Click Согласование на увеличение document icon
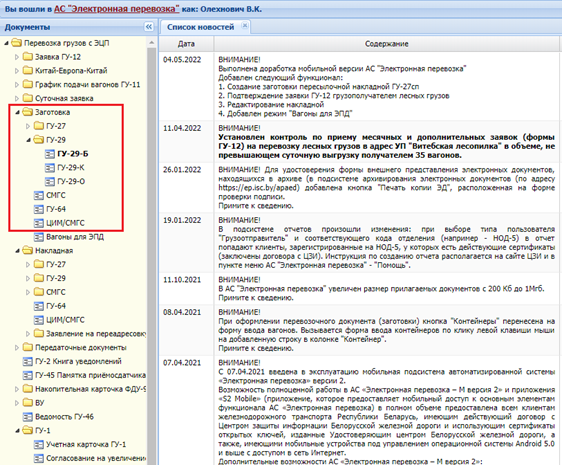Screen dimensions: 562x465 click(39, 458)
